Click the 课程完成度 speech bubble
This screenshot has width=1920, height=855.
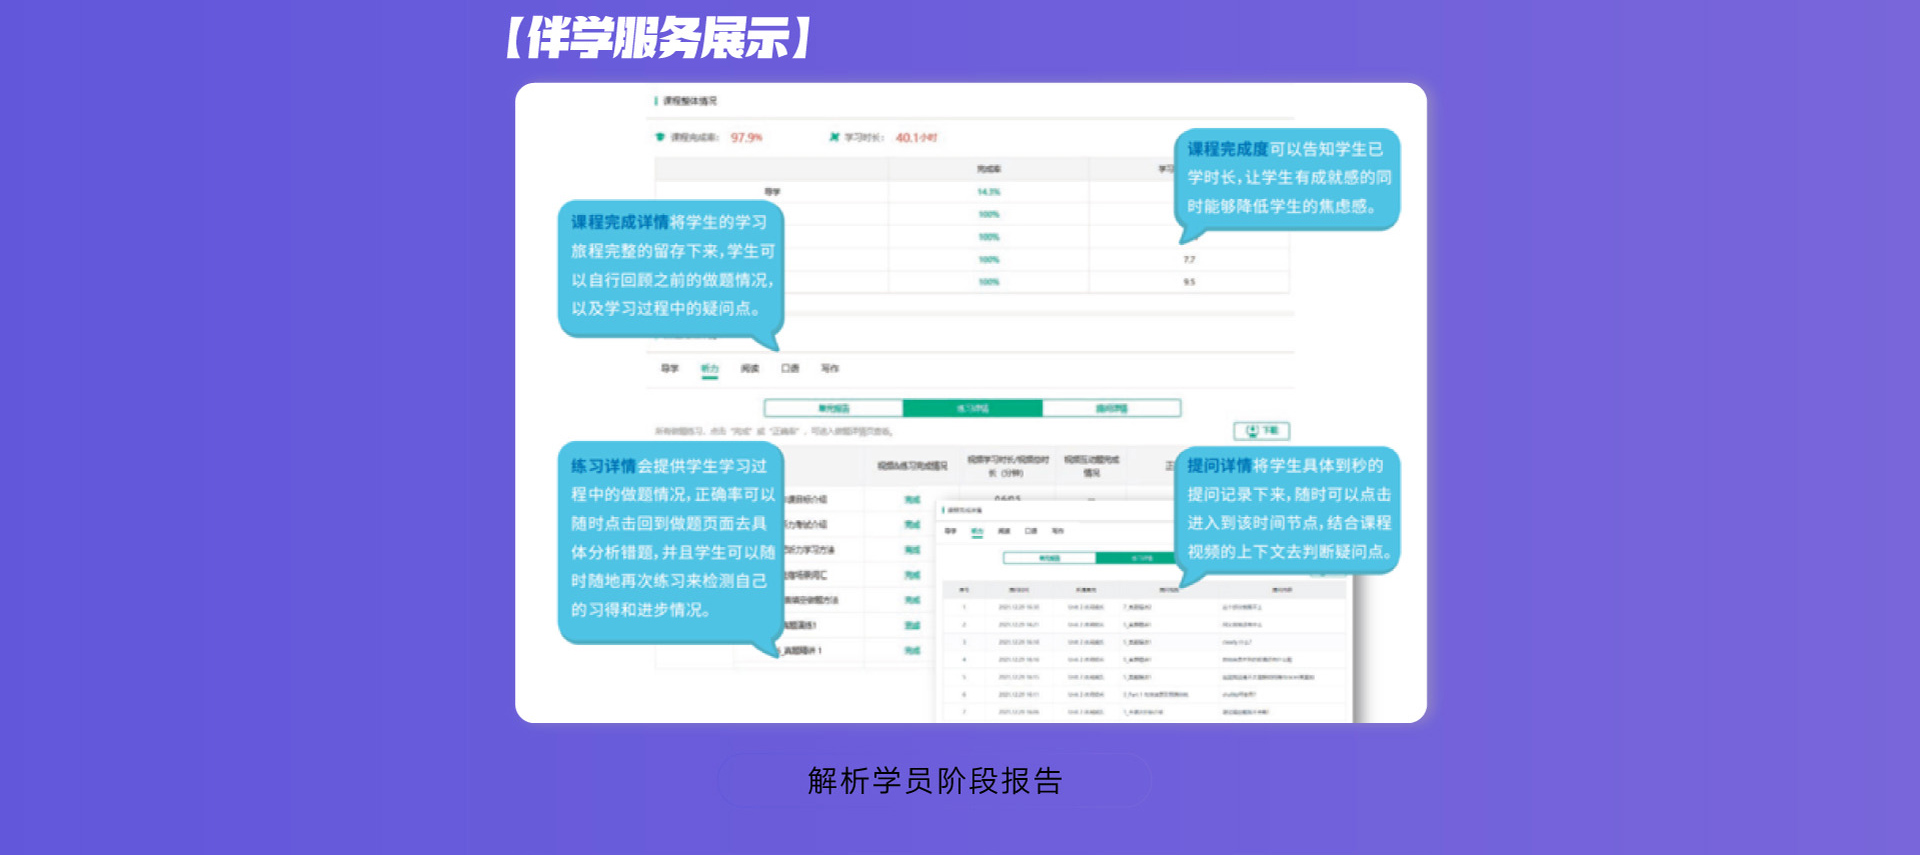tap(1287, 178)
